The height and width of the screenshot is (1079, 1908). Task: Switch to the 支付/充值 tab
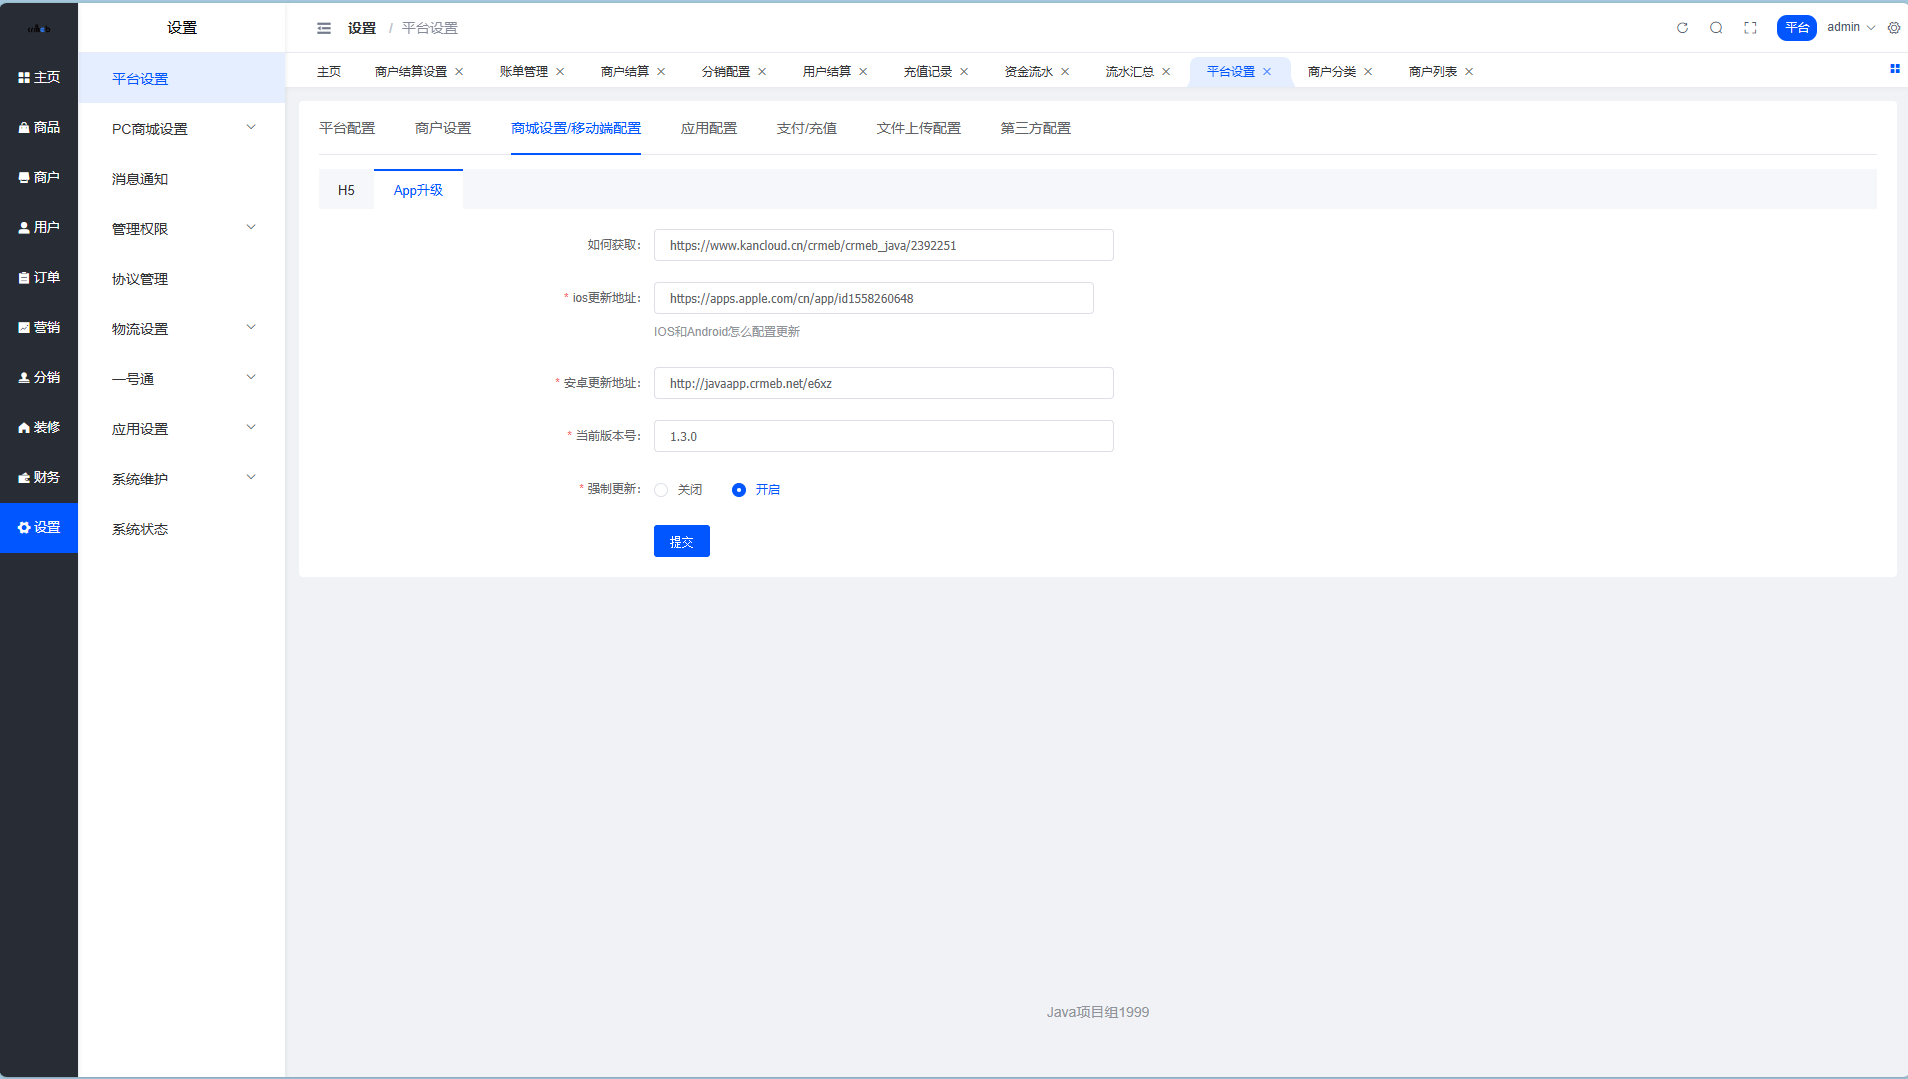pos(806,128)
